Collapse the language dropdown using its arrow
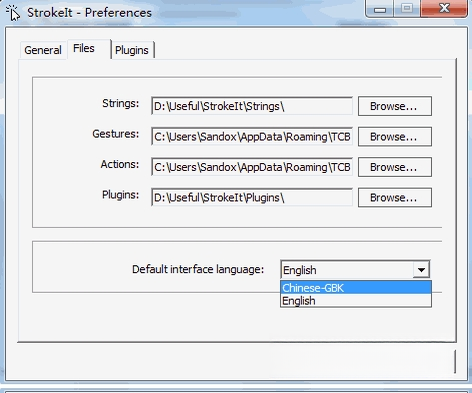 click(x=421, y=270)
